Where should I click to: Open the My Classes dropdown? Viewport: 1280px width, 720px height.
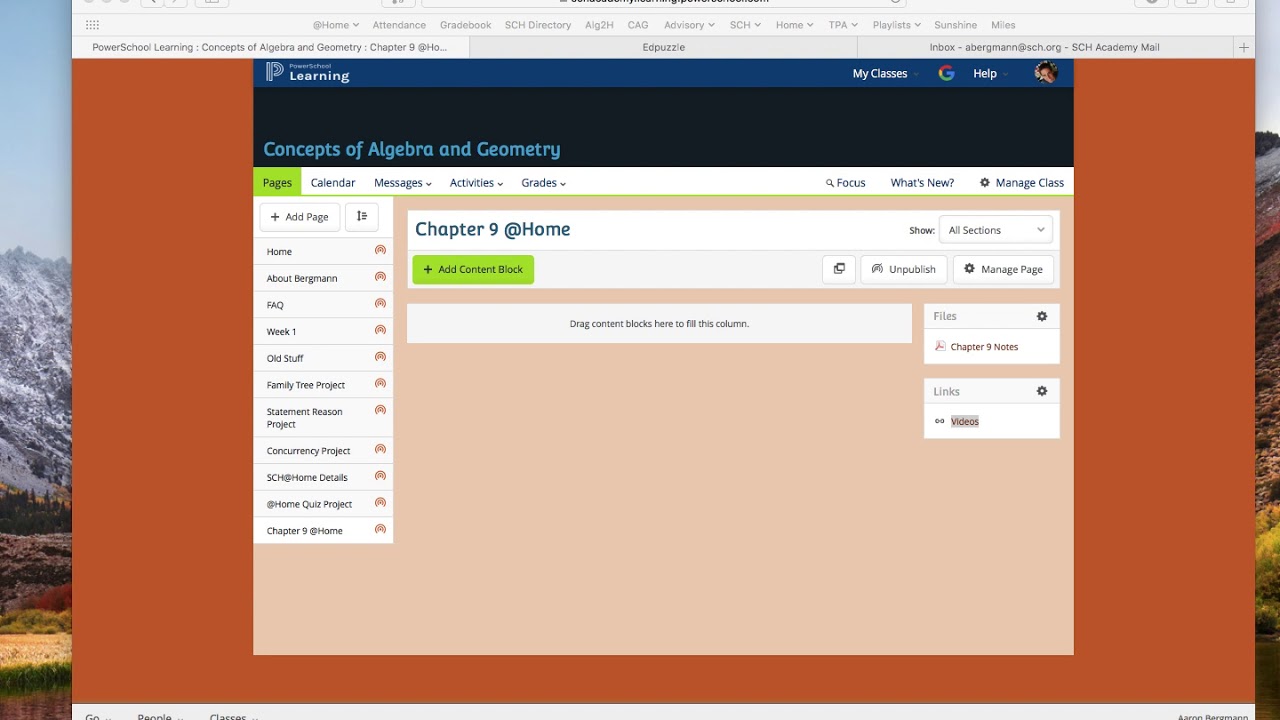click(x=885, y=73)
